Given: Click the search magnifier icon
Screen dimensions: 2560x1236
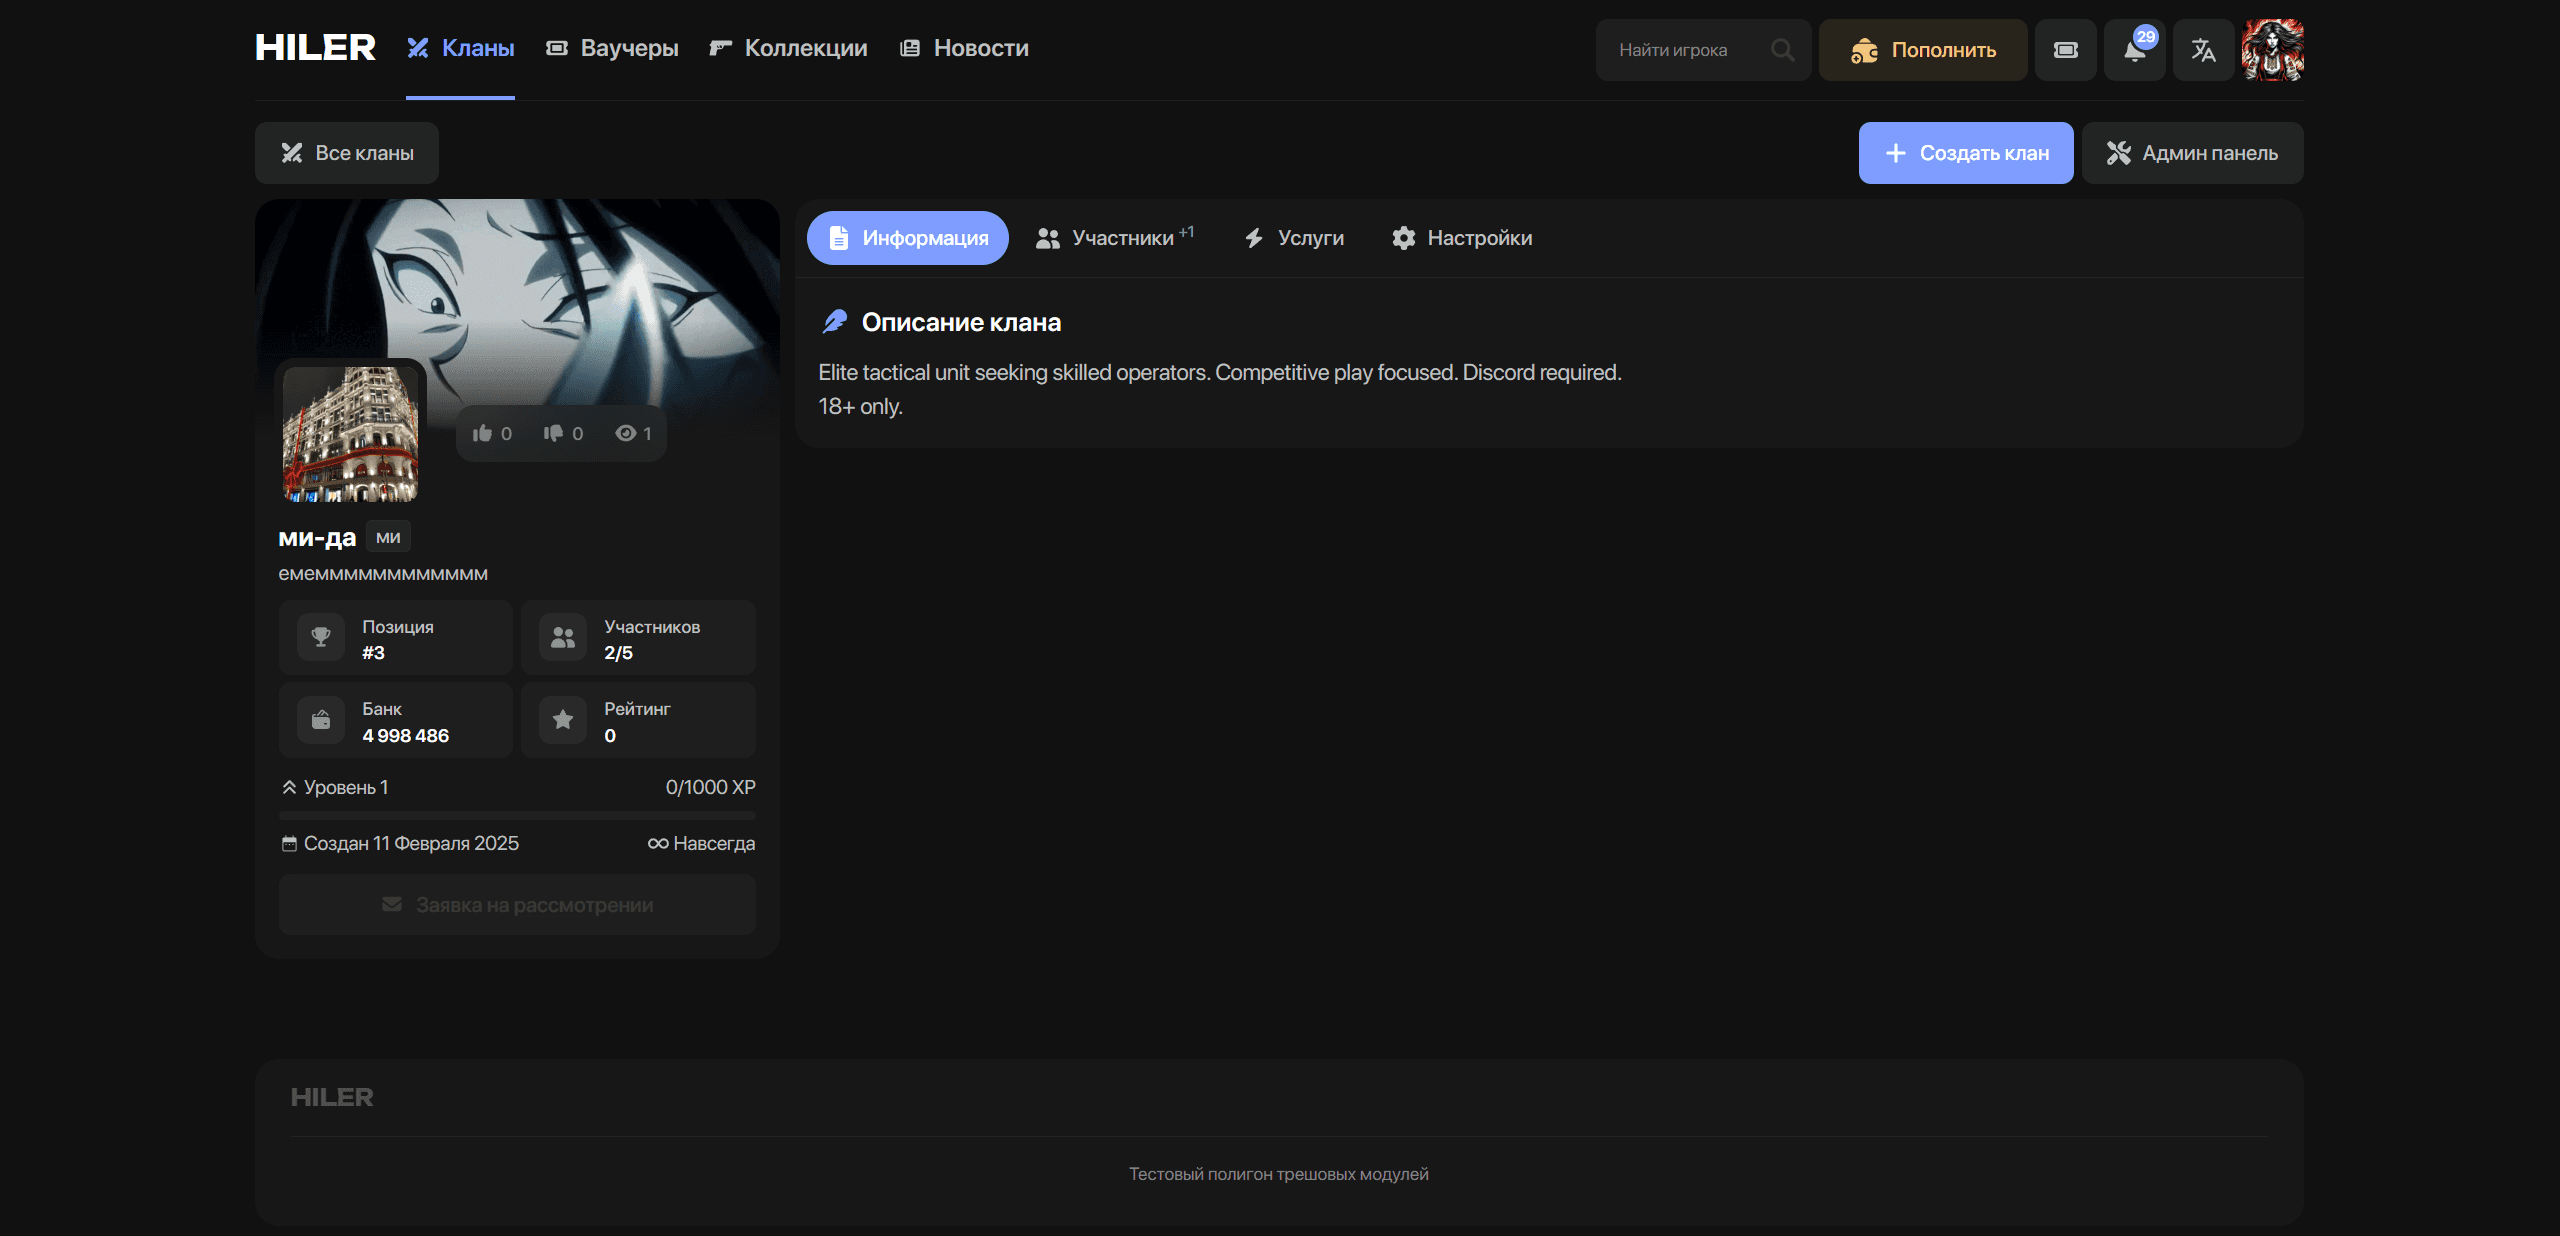Looking at the screenshot, I should (x=1782, y=50).
